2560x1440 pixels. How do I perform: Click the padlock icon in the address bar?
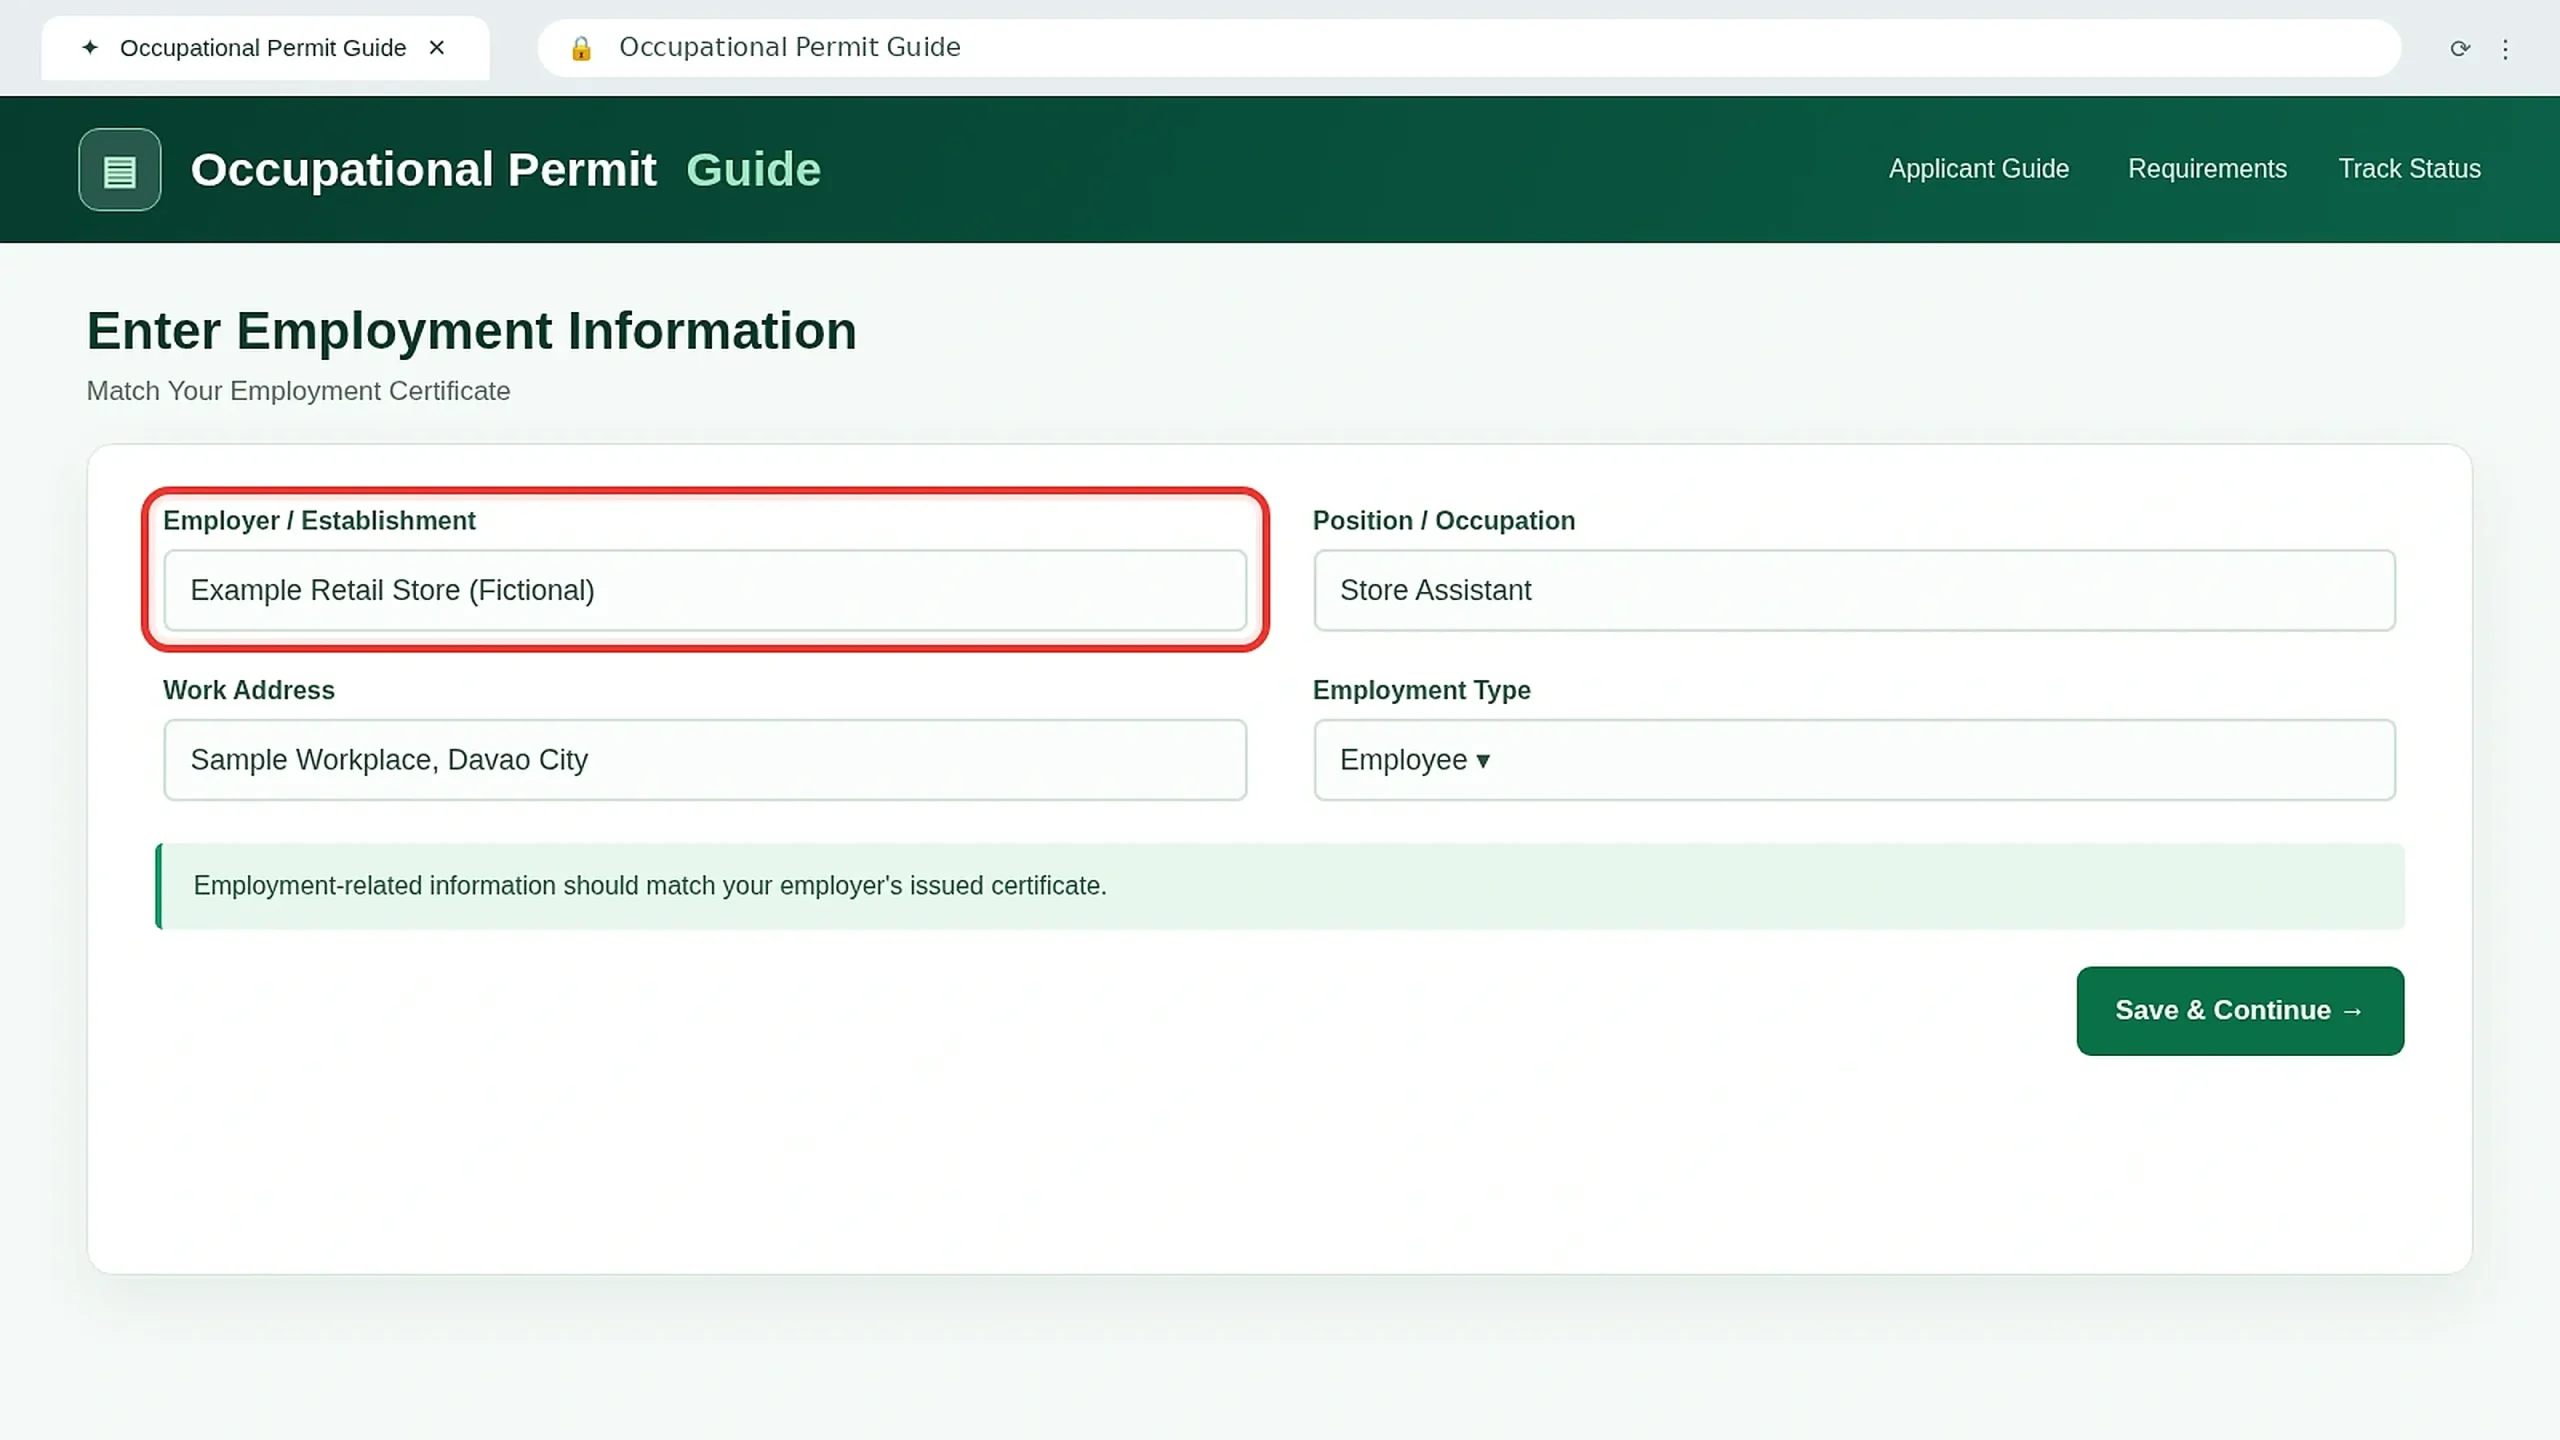tap(581, 48)
